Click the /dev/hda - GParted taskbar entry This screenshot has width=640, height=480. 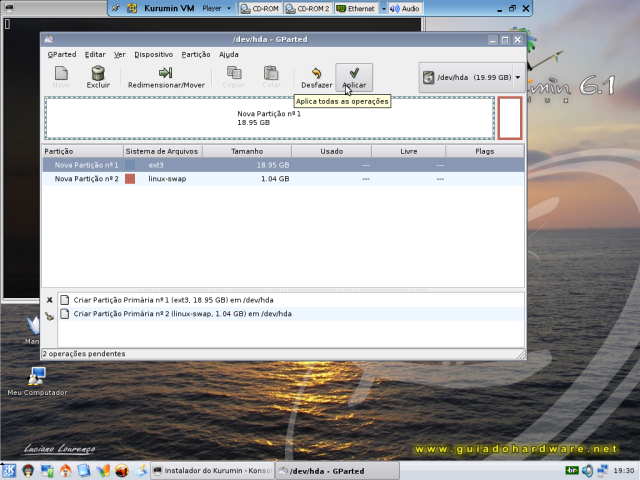click(337, 471)
